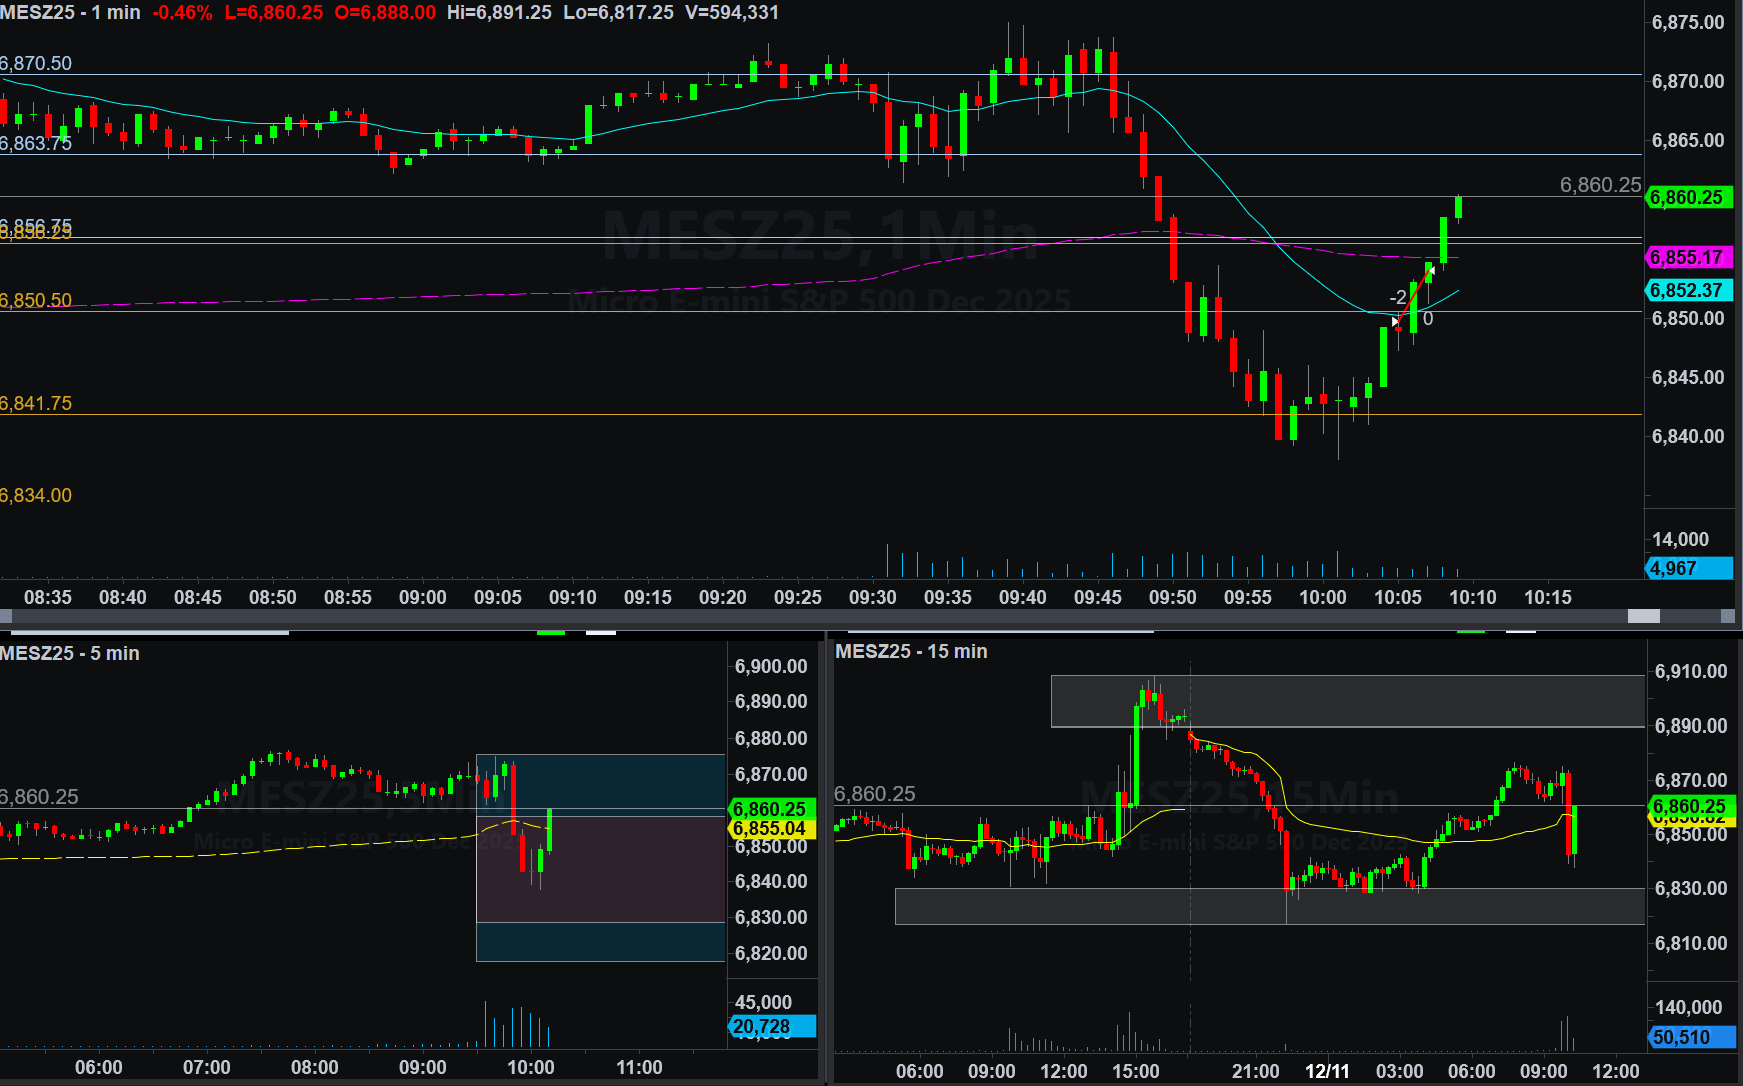Image resolution: width=1743 pixels, height=1086 pixels.
Task: Click the trade entry arrow marker near 10:05
Action: click(1397, 322)
